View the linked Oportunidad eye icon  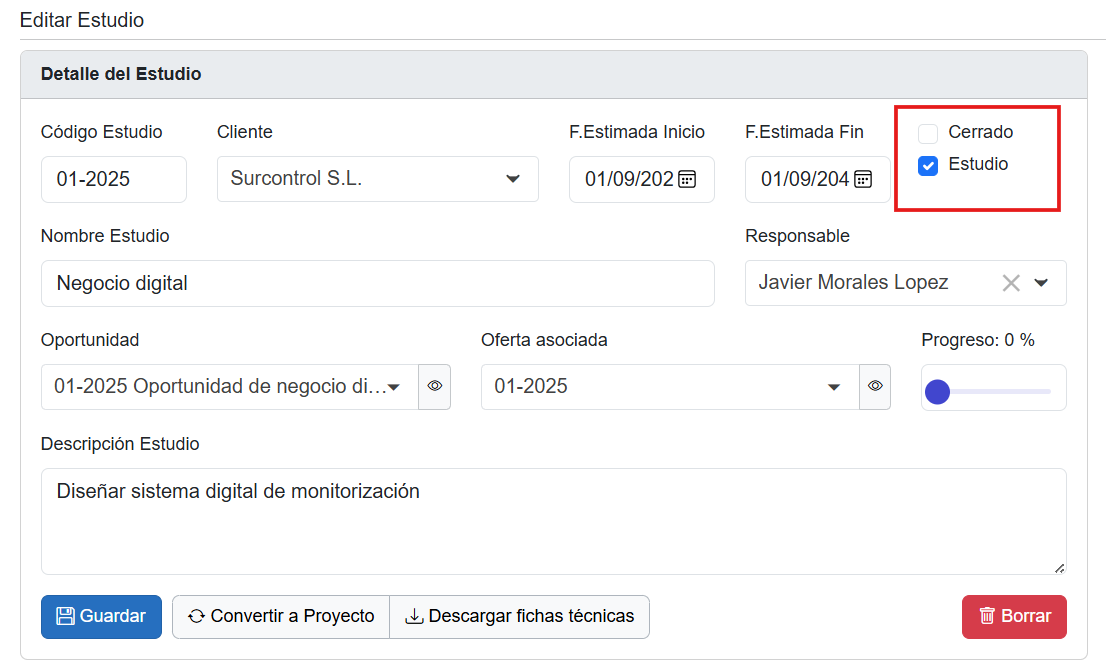tap(435, 386)
